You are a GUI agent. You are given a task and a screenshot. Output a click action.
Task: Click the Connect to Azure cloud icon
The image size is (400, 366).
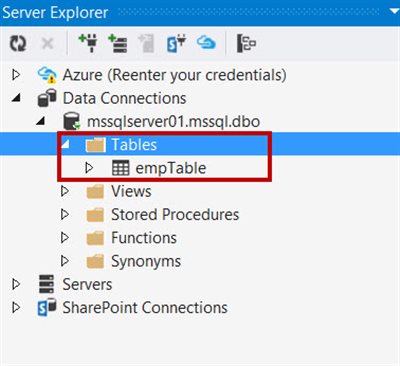click(x=206, y=43)
